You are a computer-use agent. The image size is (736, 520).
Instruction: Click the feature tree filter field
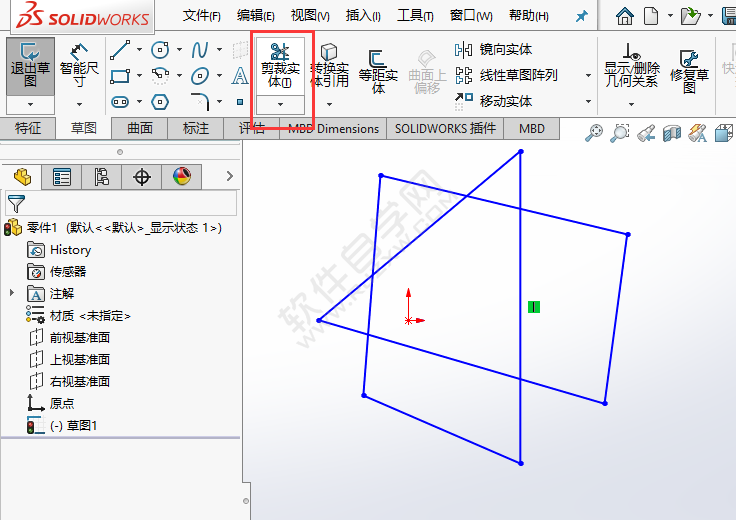coord(121,204)
